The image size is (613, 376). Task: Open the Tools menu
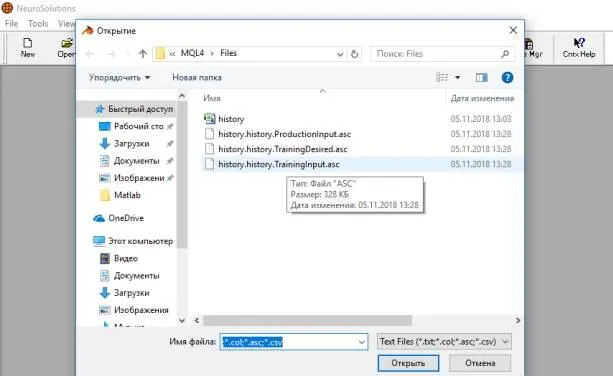click(38, 23)
